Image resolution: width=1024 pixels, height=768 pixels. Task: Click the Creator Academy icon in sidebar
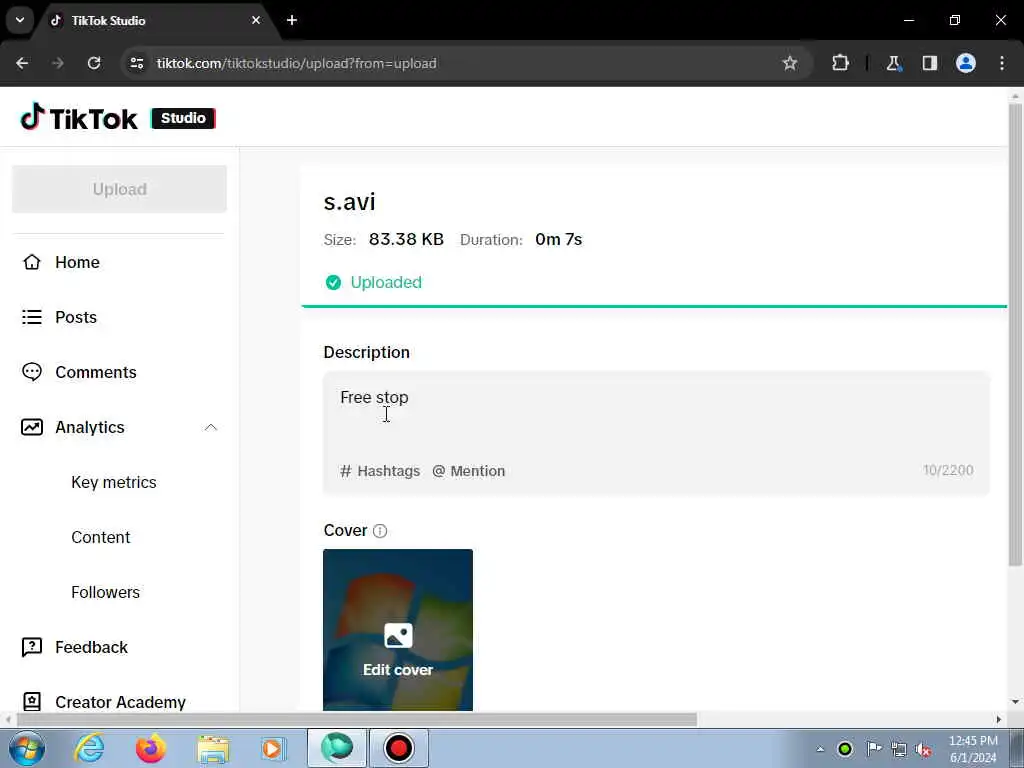point(31,701)
